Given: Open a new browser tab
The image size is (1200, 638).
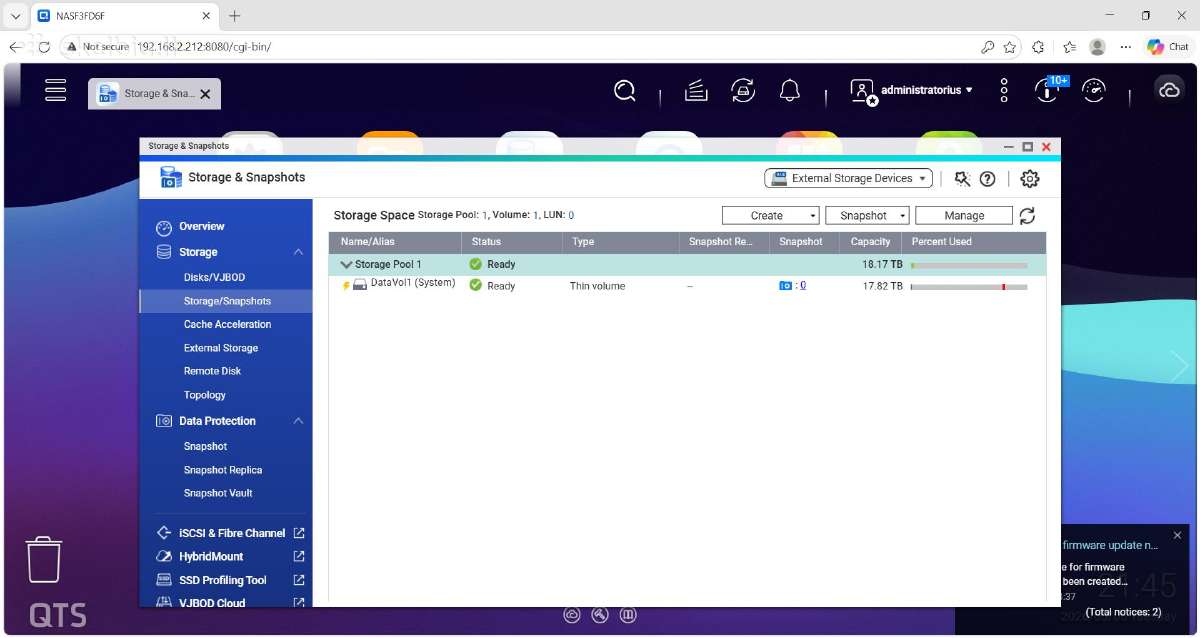Looking at the screenshot, I should tap(235, 16).
